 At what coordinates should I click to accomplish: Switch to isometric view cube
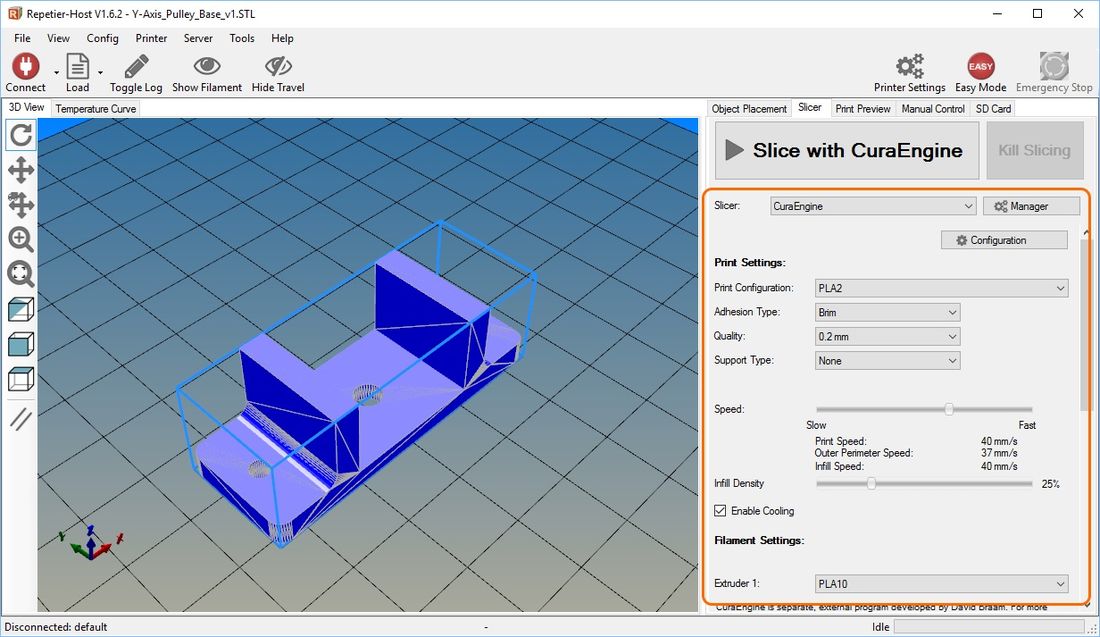point(21,309)
